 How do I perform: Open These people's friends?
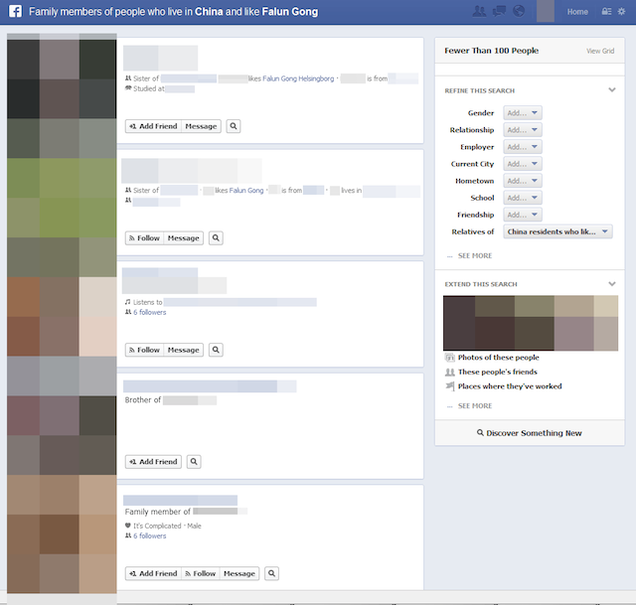point(497,372)
